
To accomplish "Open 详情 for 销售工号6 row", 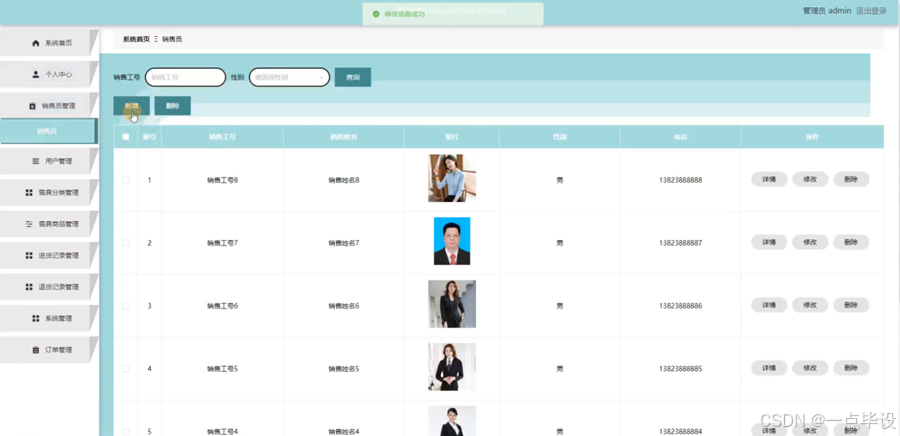I will pyautogui.click(x=769, y=305).
